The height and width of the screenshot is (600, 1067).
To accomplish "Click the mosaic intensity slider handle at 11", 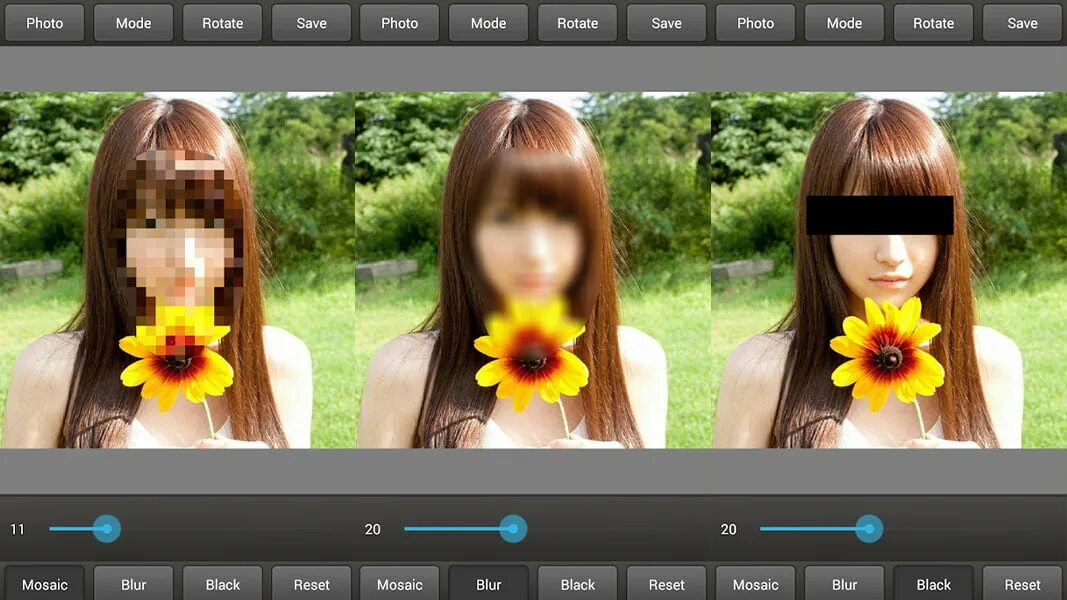I will (107, 529).
